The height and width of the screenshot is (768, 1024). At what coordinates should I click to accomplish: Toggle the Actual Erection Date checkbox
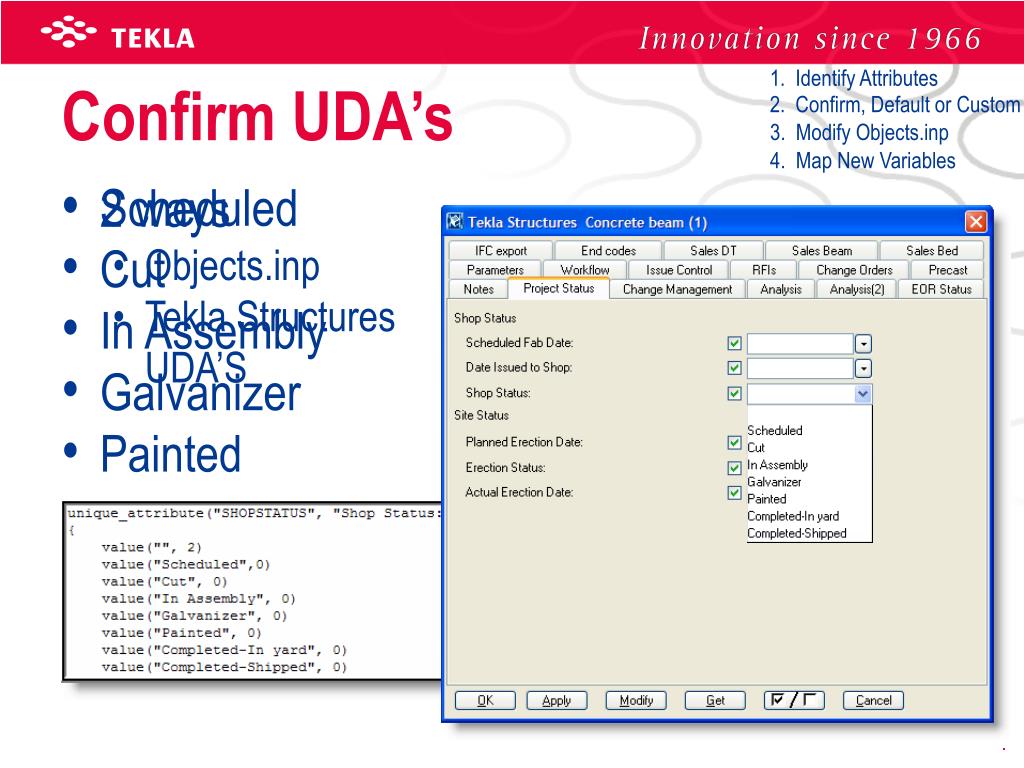(734, 492)
